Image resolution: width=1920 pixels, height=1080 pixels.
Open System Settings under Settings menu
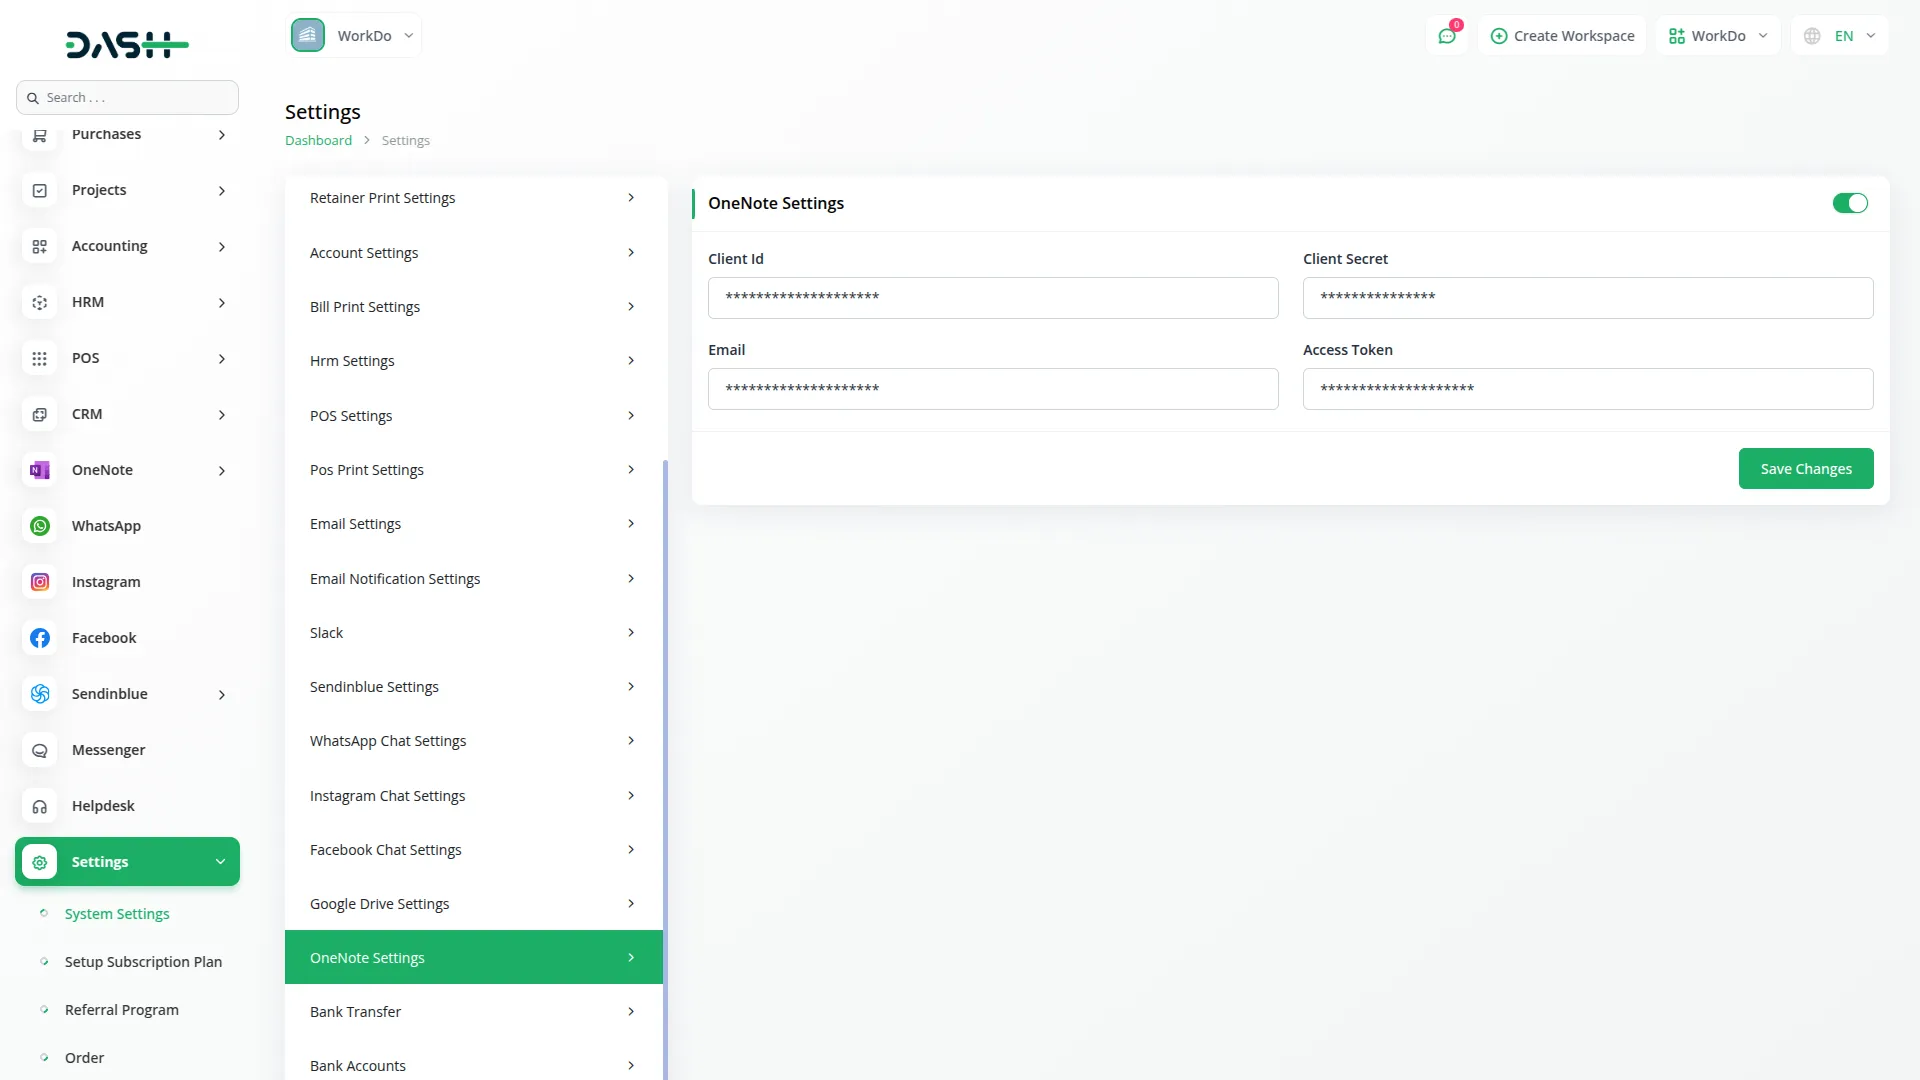[x=116, y=913]
